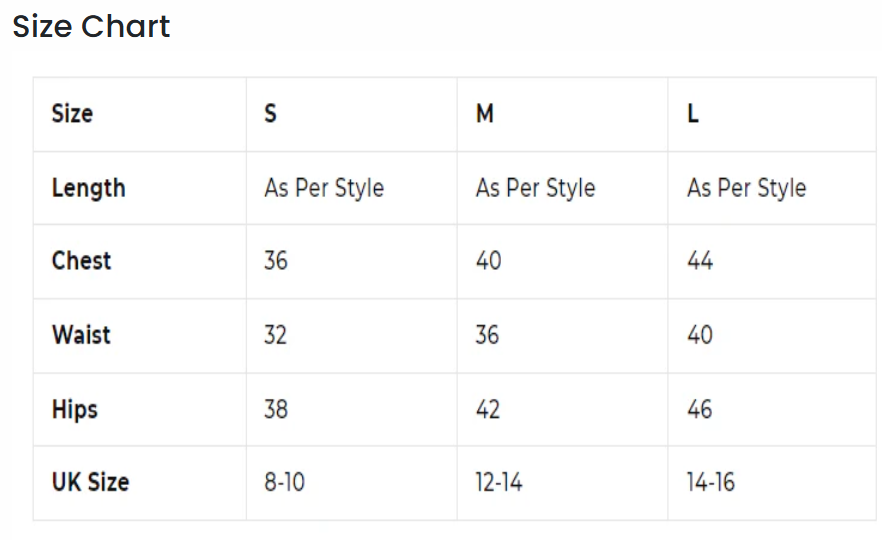The image size is (882, 540).
Task: Click UK size 14-16 cell
Action: coord(711,482)
